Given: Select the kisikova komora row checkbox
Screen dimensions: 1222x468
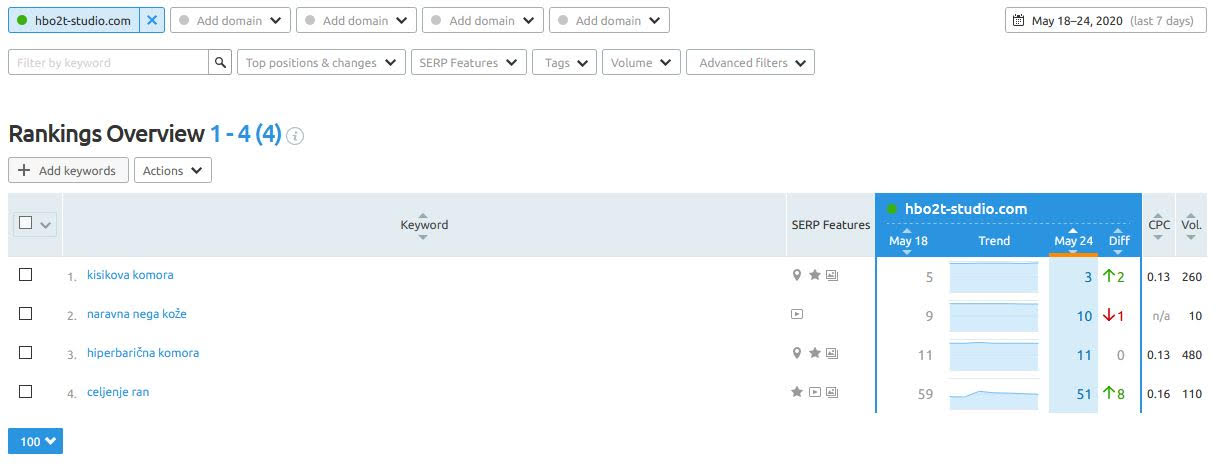Looking at the screenshot, I should (26, 275).
